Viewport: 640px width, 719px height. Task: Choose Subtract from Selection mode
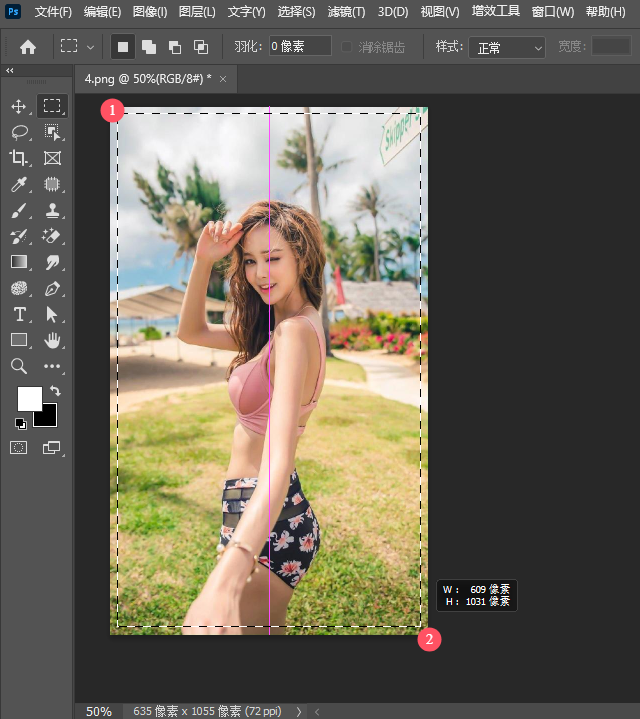[175, 47]
